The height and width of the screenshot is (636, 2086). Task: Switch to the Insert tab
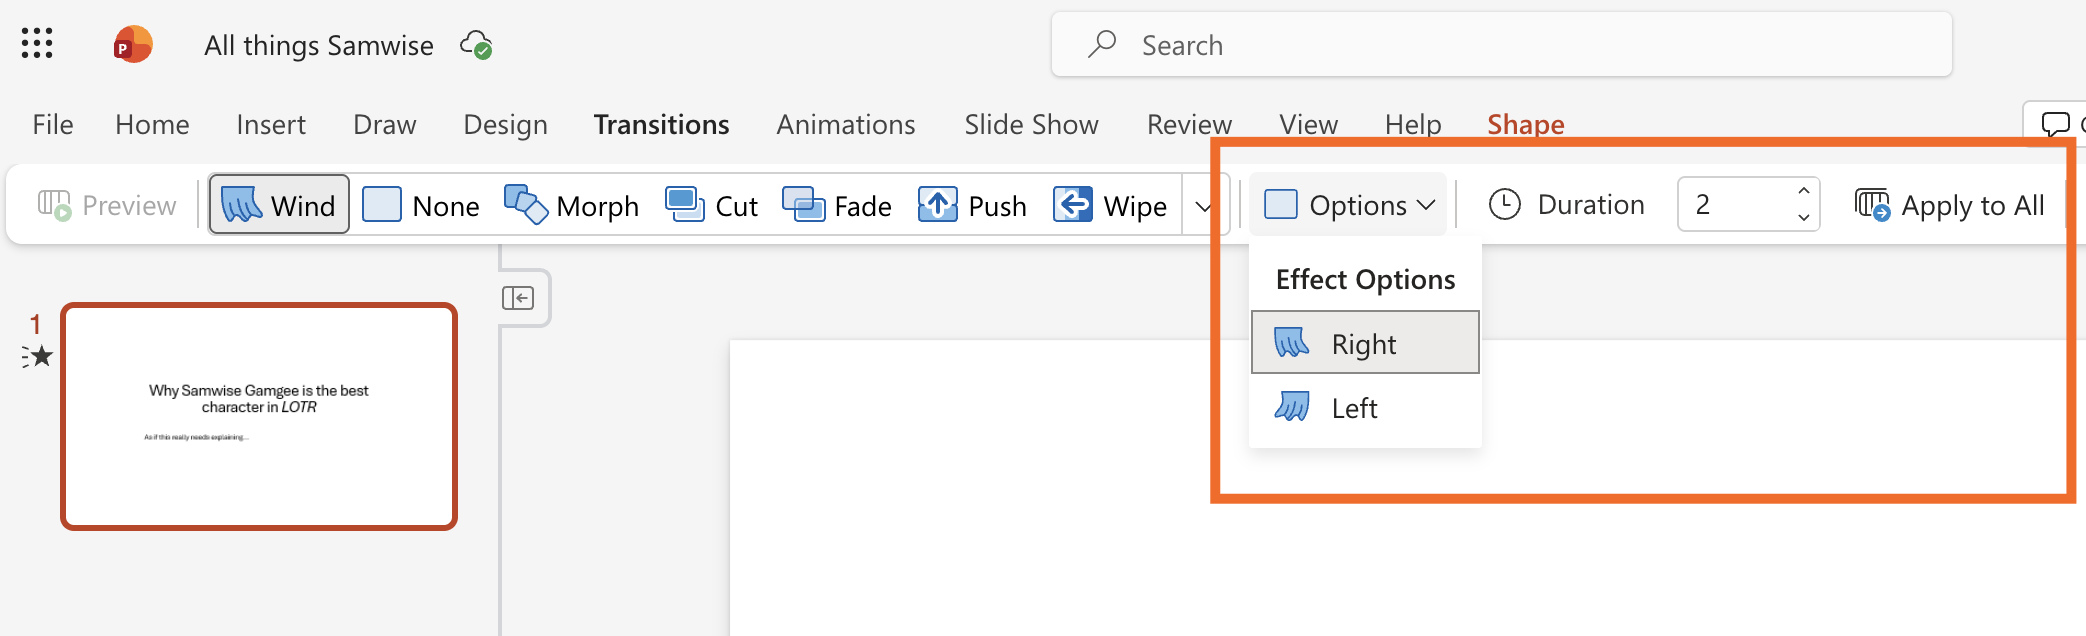[271, 124]
